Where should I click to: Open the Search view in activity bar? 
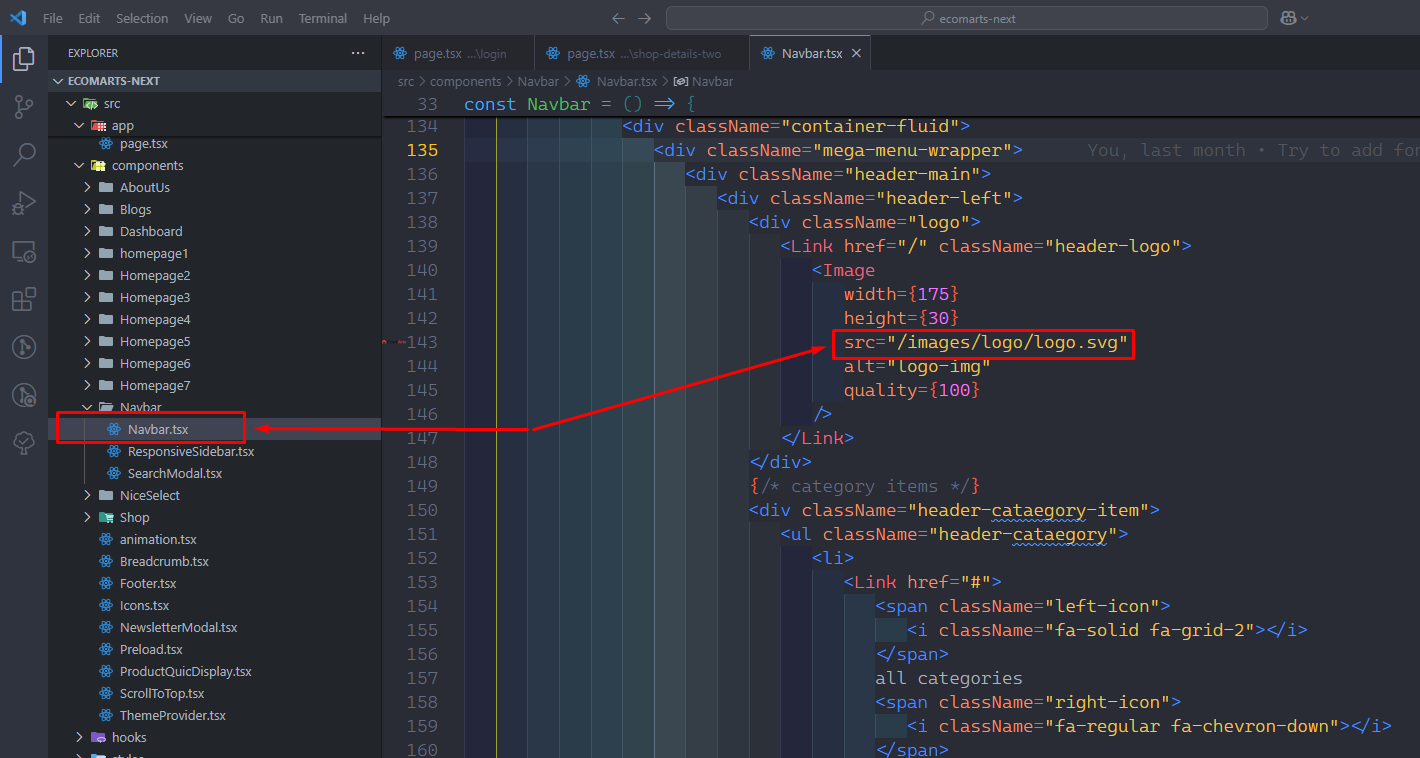[24, 155]
